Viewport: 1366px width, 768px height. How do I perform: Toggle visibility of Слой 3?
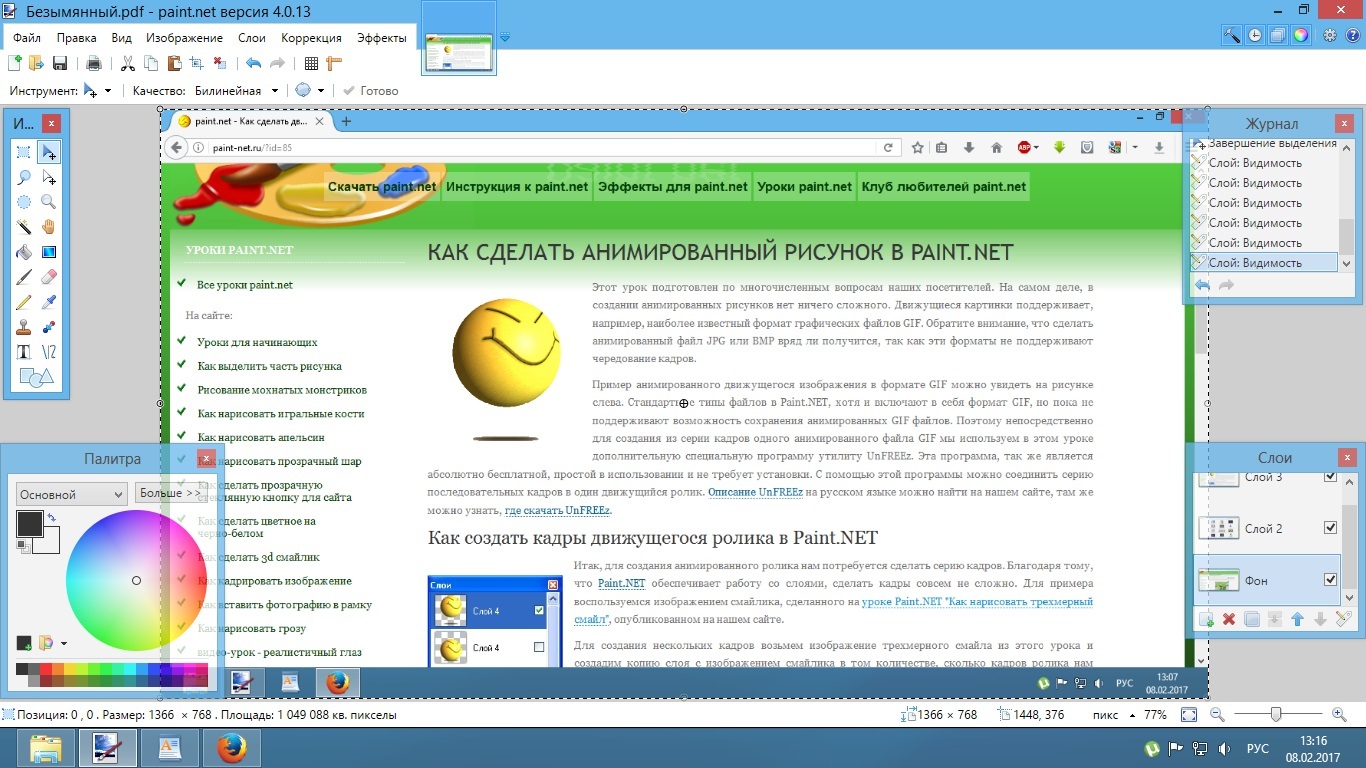(1330, 477)
